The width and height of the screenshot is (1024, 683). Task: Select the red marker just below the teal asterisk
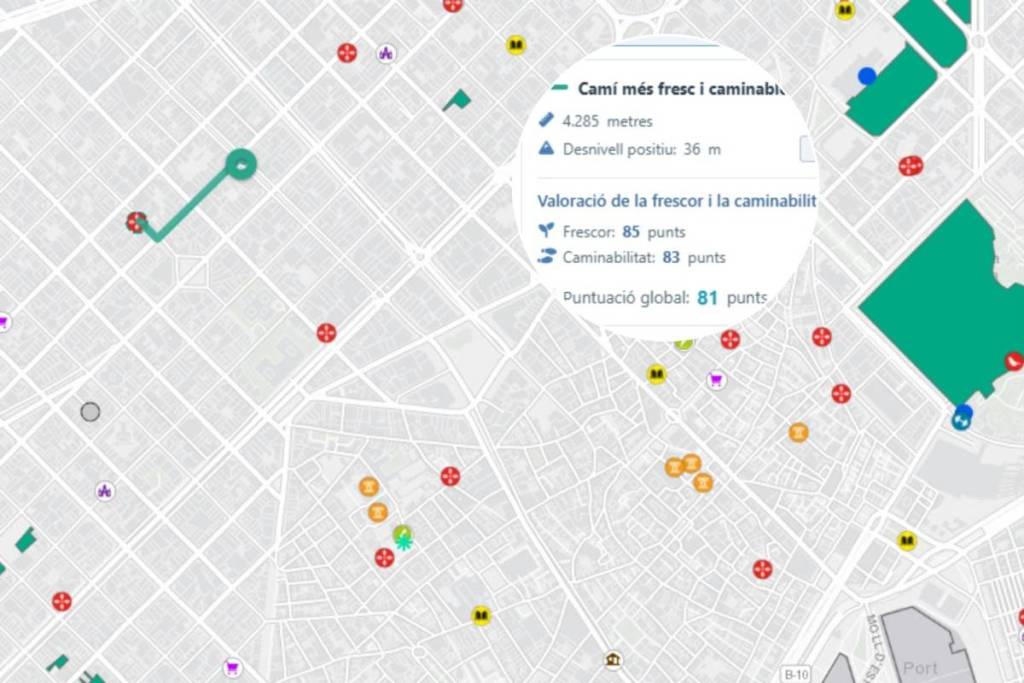click(385, 558)
